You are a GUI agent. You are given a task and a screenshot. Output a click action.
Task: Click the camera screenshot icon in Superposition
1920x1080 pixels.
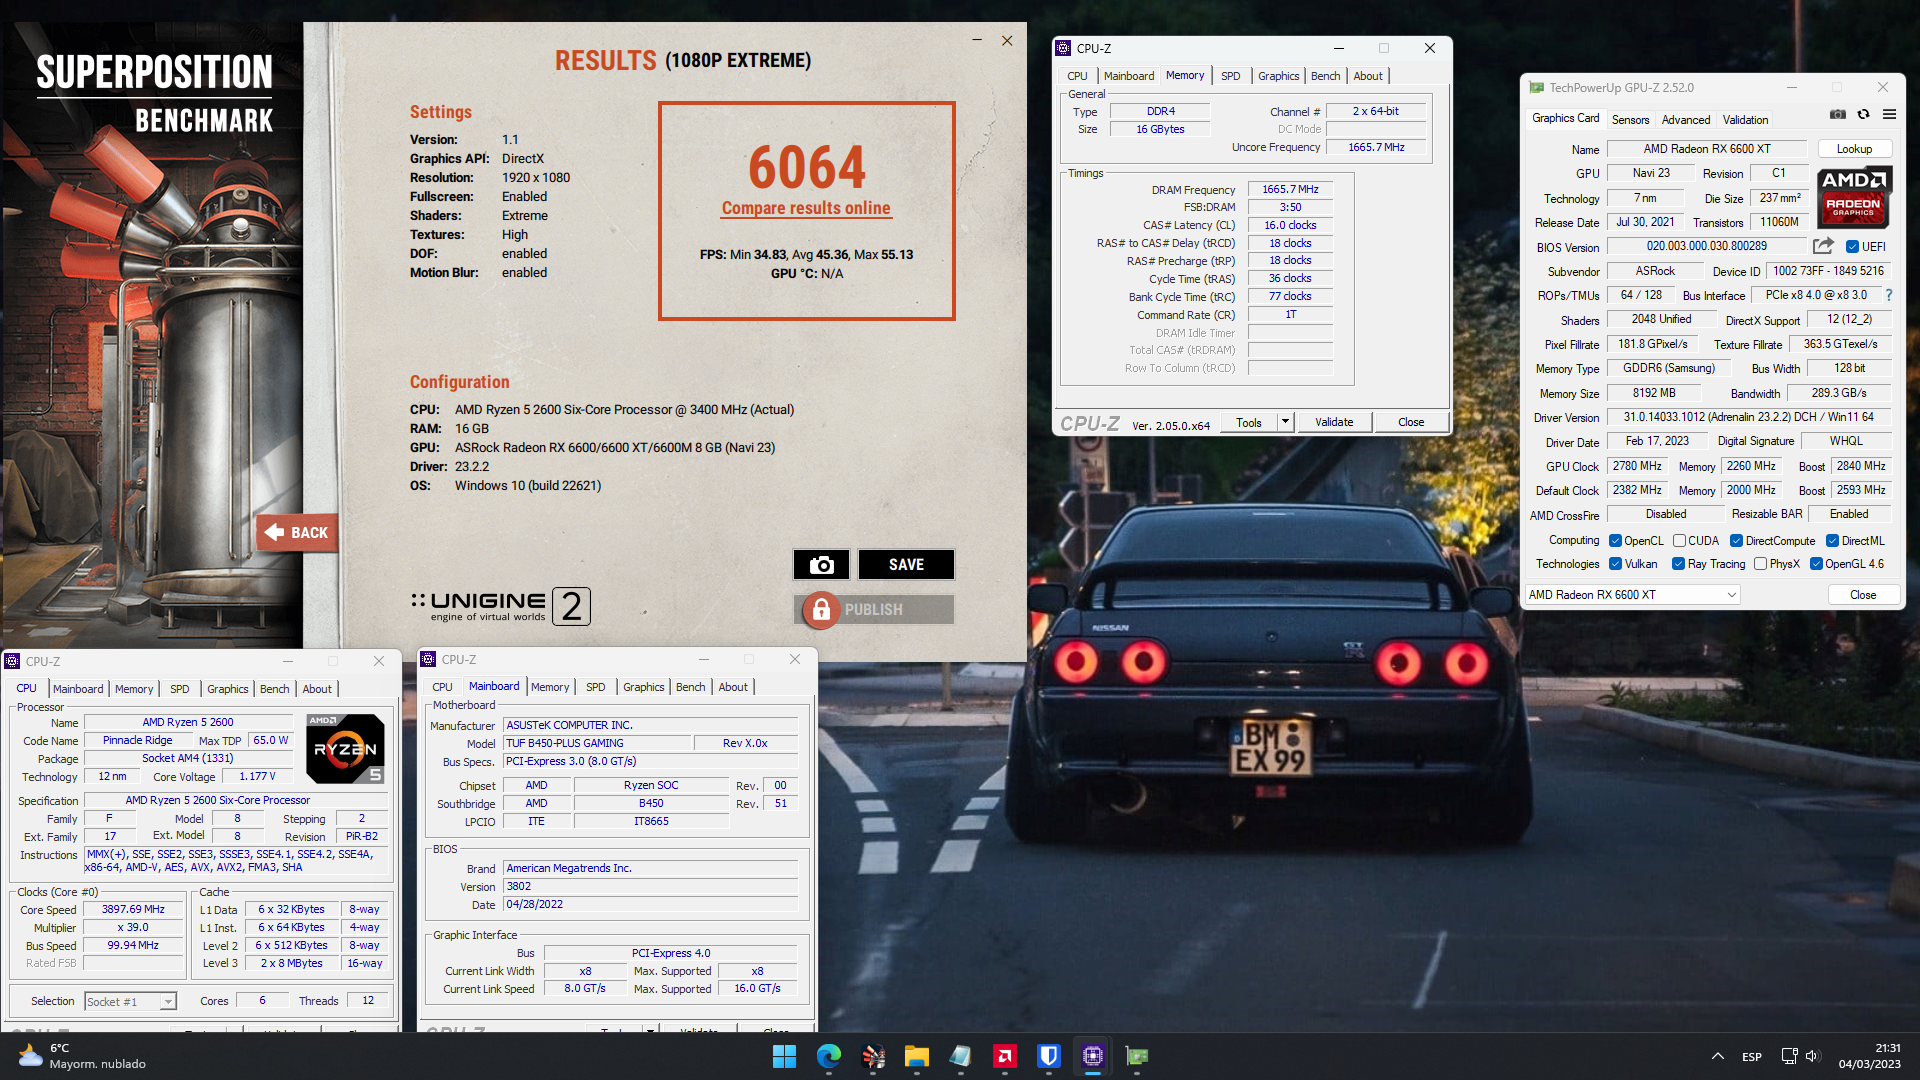pos(821,565)
